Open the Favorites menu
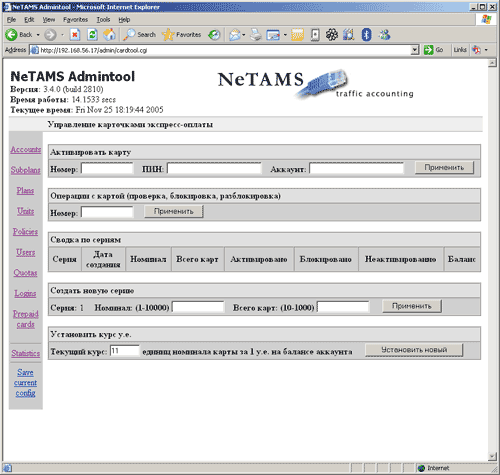This screenshot has width=500, height=475. 75,20
